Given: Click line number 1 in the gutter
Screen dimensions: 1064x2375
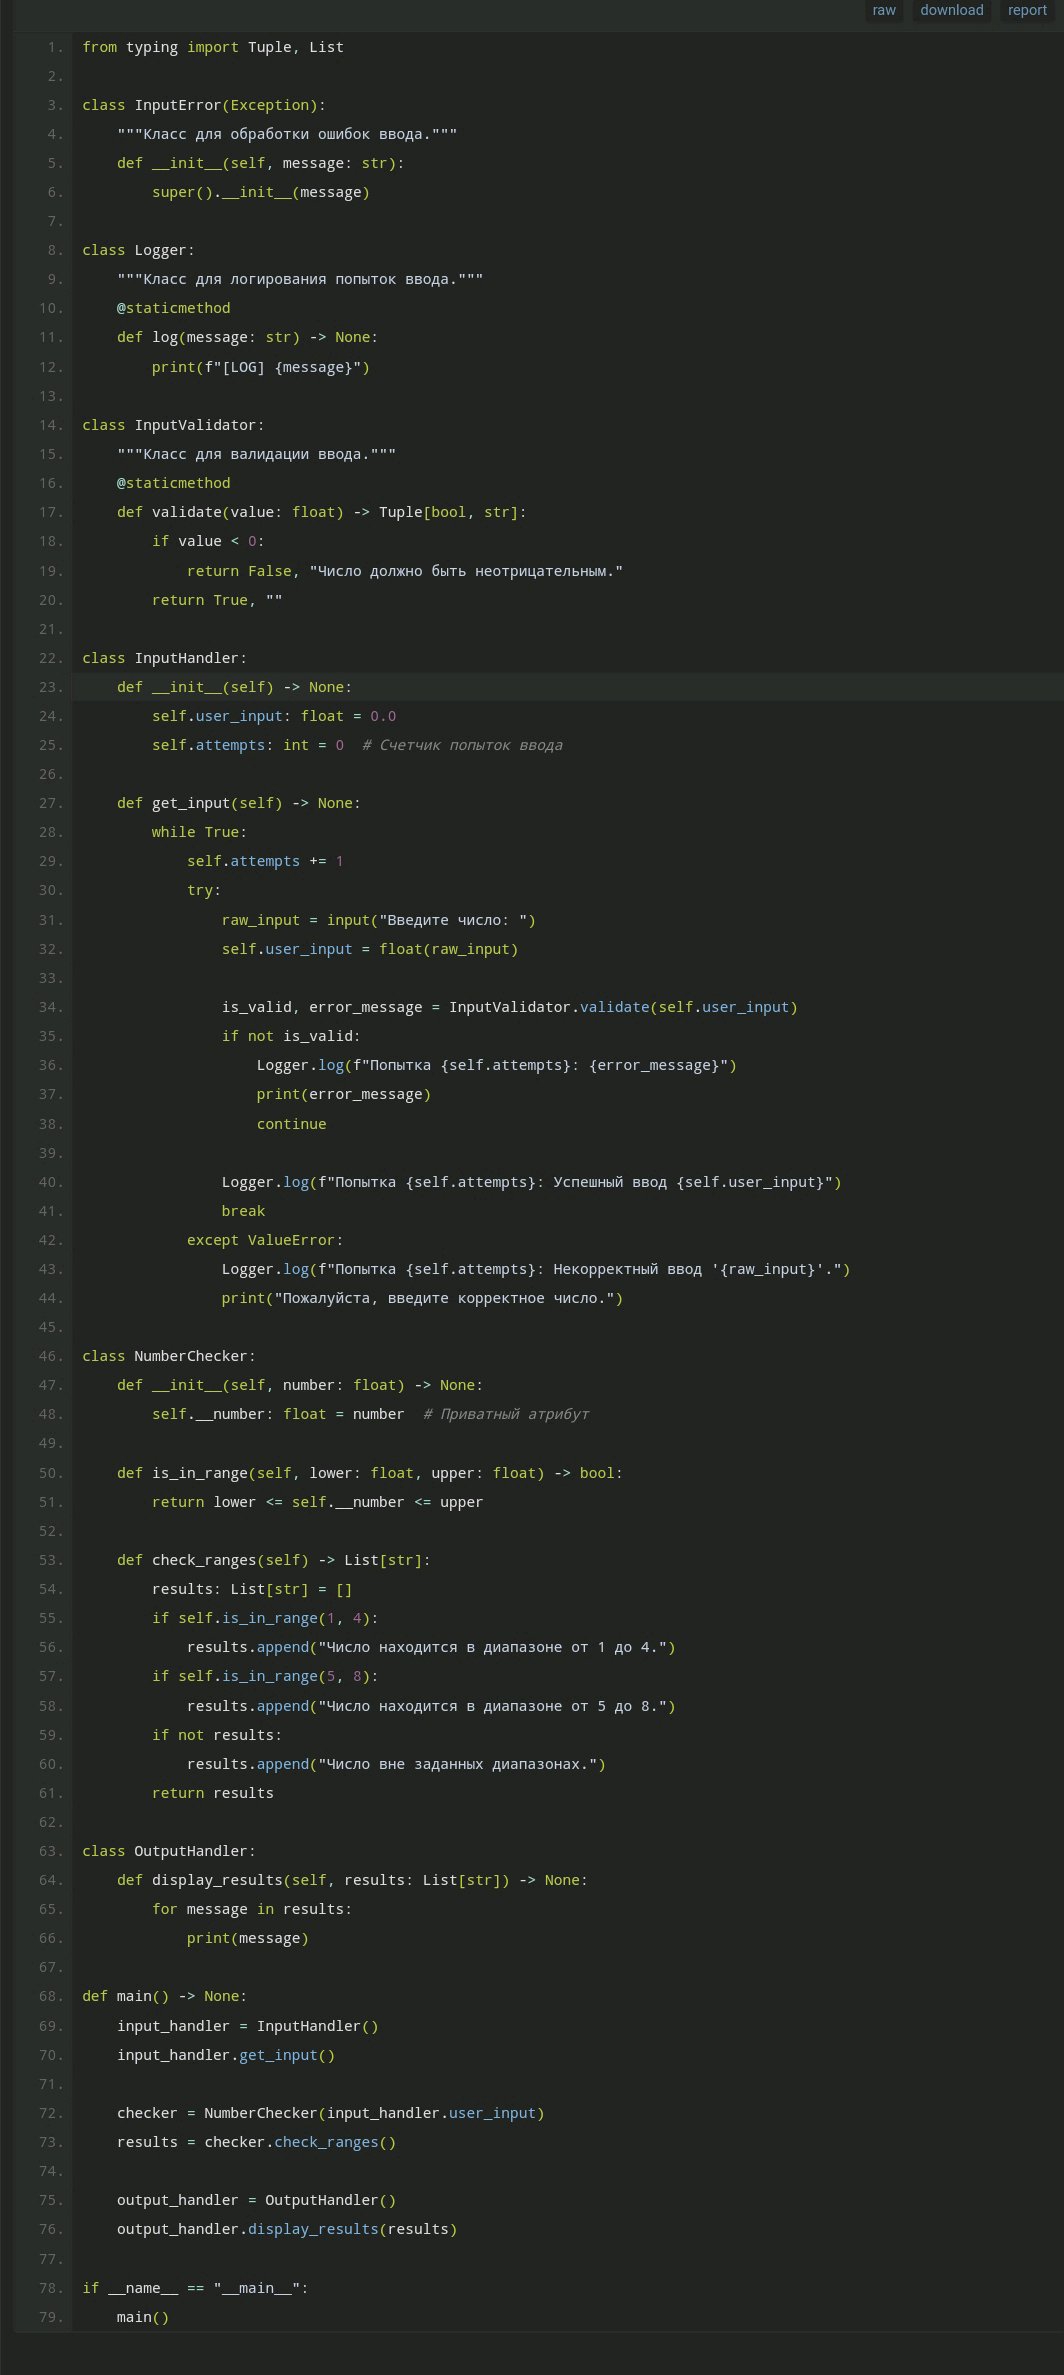Looking at the screenshot, I should pos(53,47).
